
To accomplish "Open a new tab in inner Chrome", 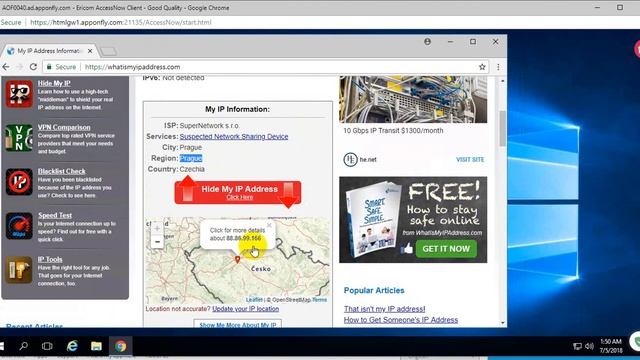I will pyautogui.click(x=109, y=51).
